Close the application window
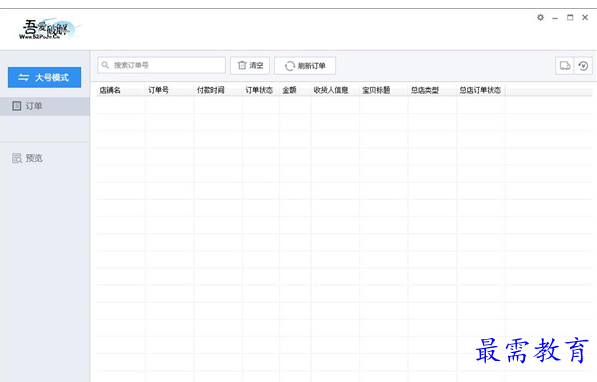597x382 pixels. (585, 18)
